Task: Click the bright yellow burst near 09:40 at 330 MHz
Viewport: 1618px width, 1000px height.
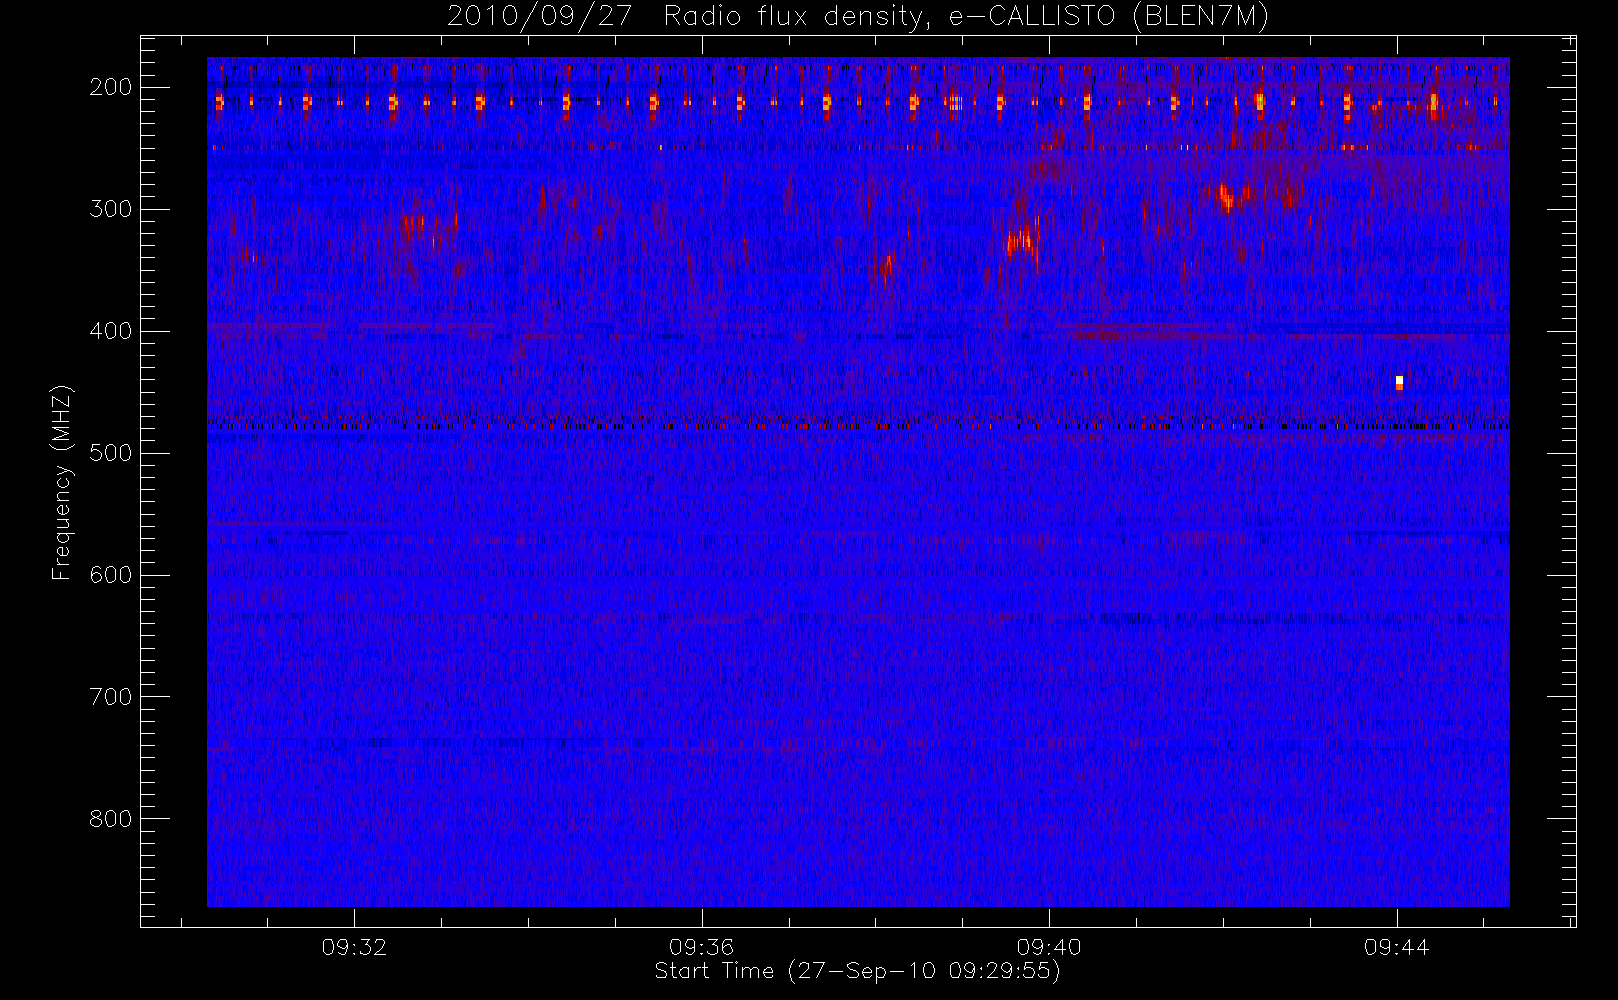Action: pyautogui.click(x=1023, y=241)
